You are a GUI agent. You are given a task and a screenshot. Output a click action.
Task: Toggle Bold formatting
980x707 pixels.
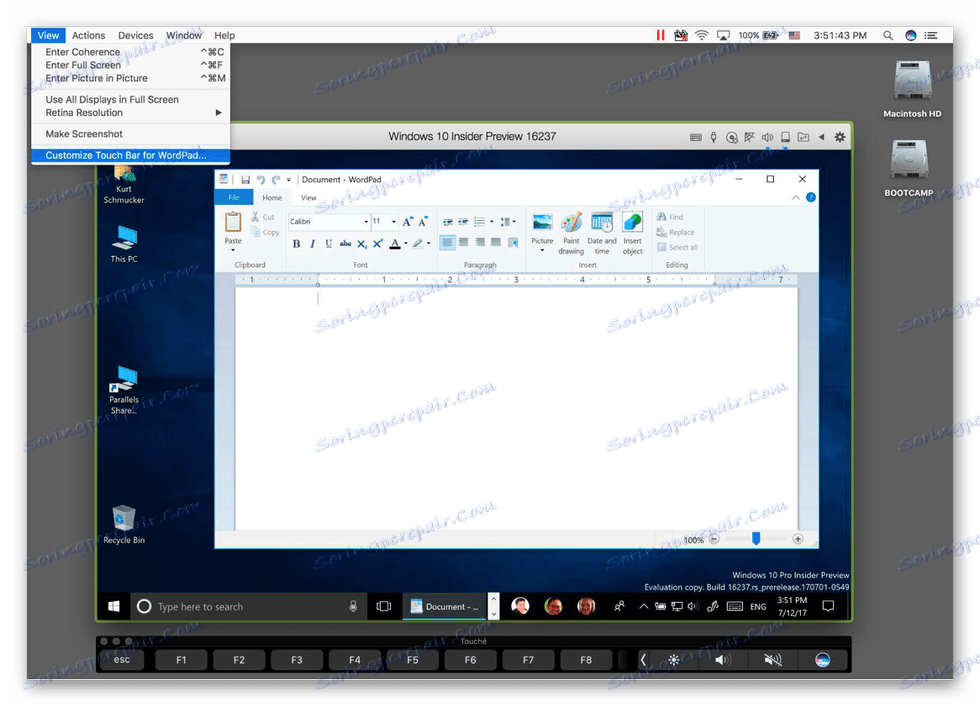(x=296, y=244)
